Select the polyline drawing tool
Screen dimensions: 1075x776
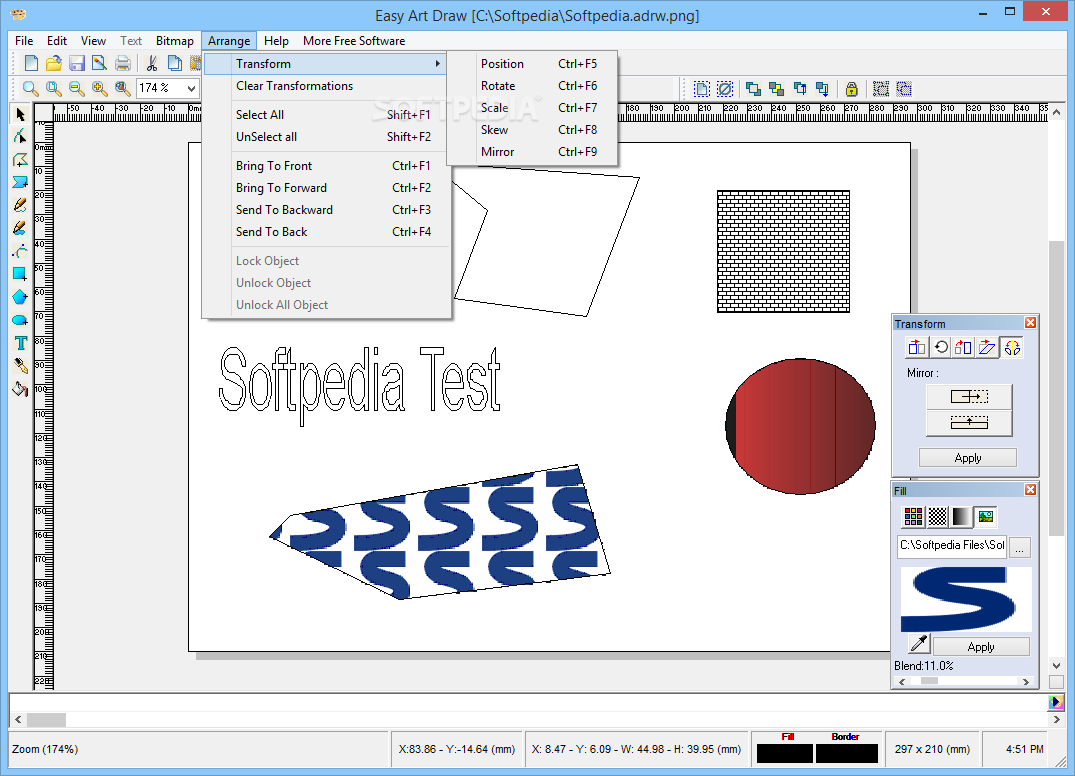click(20, 160)
